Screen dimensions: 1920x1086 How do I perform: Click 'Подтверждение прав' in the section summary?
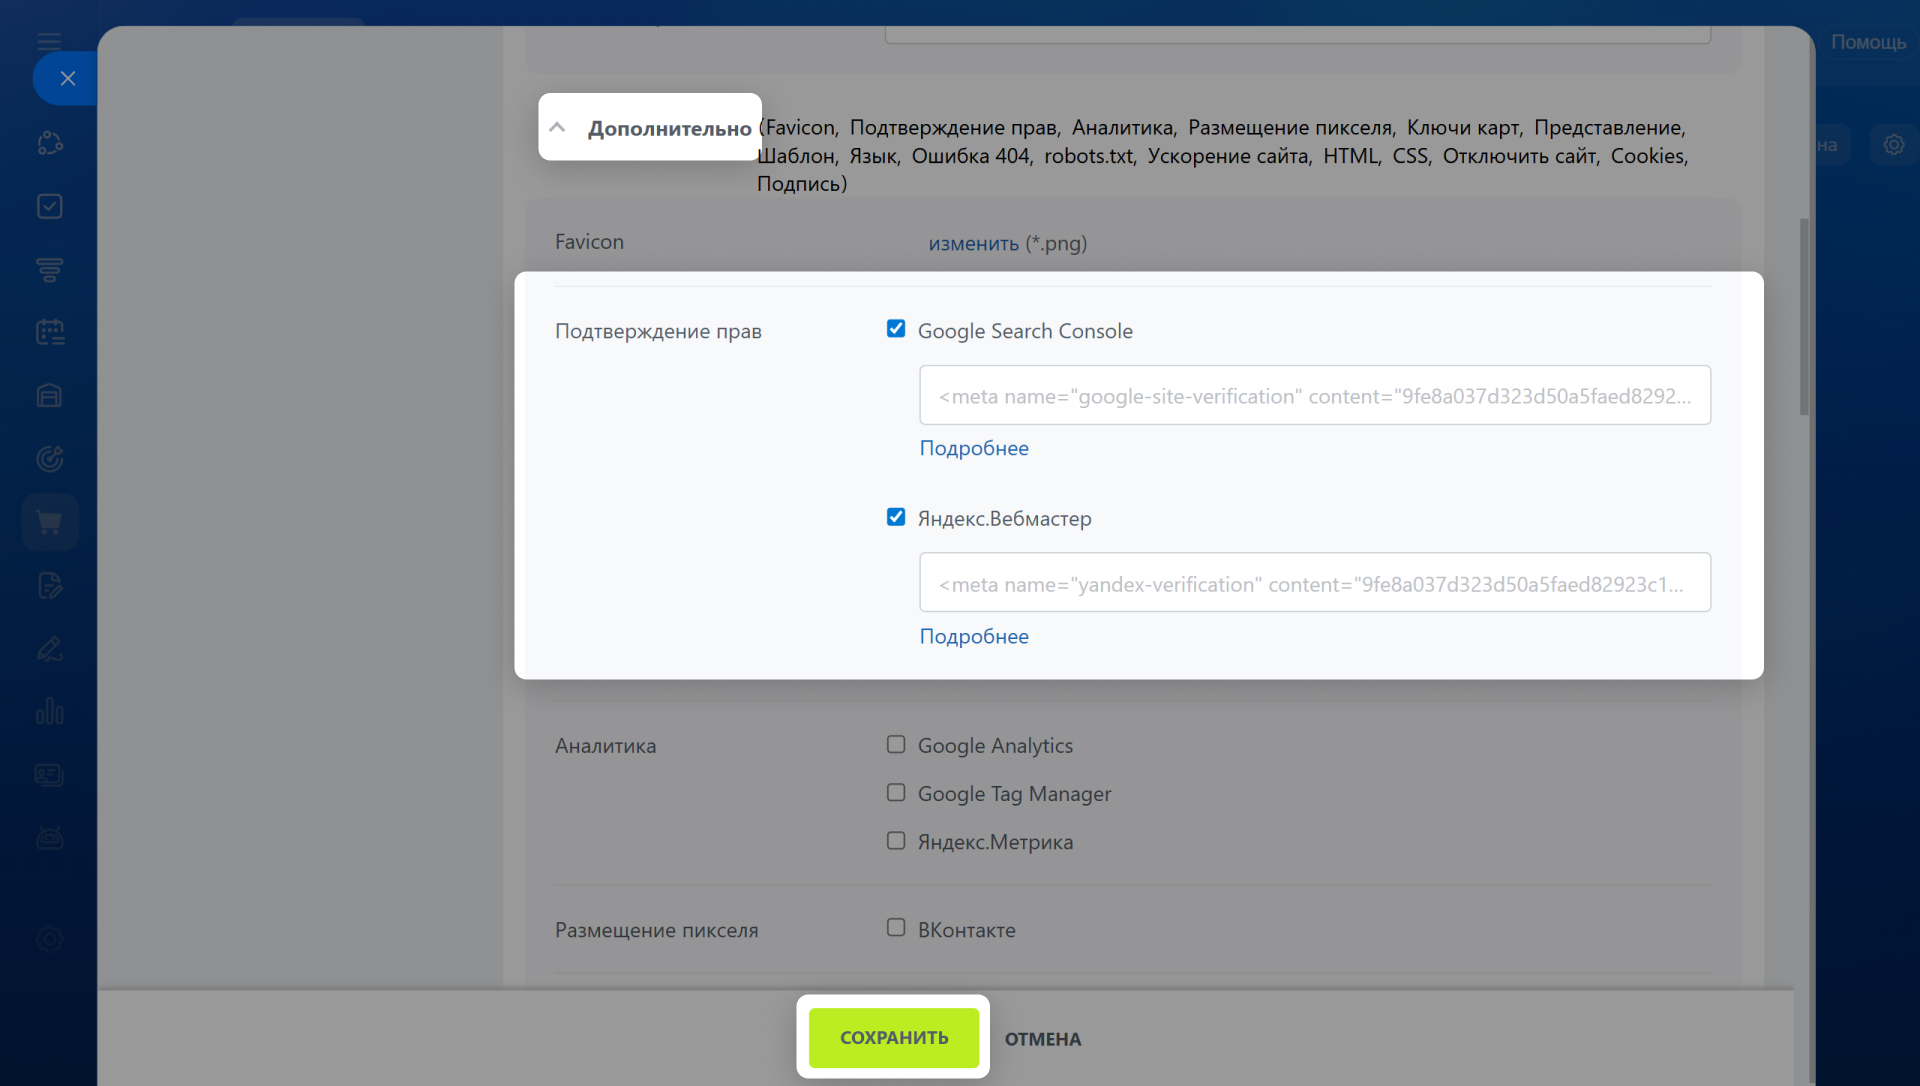pyautogui.click(x=953, y=128)
